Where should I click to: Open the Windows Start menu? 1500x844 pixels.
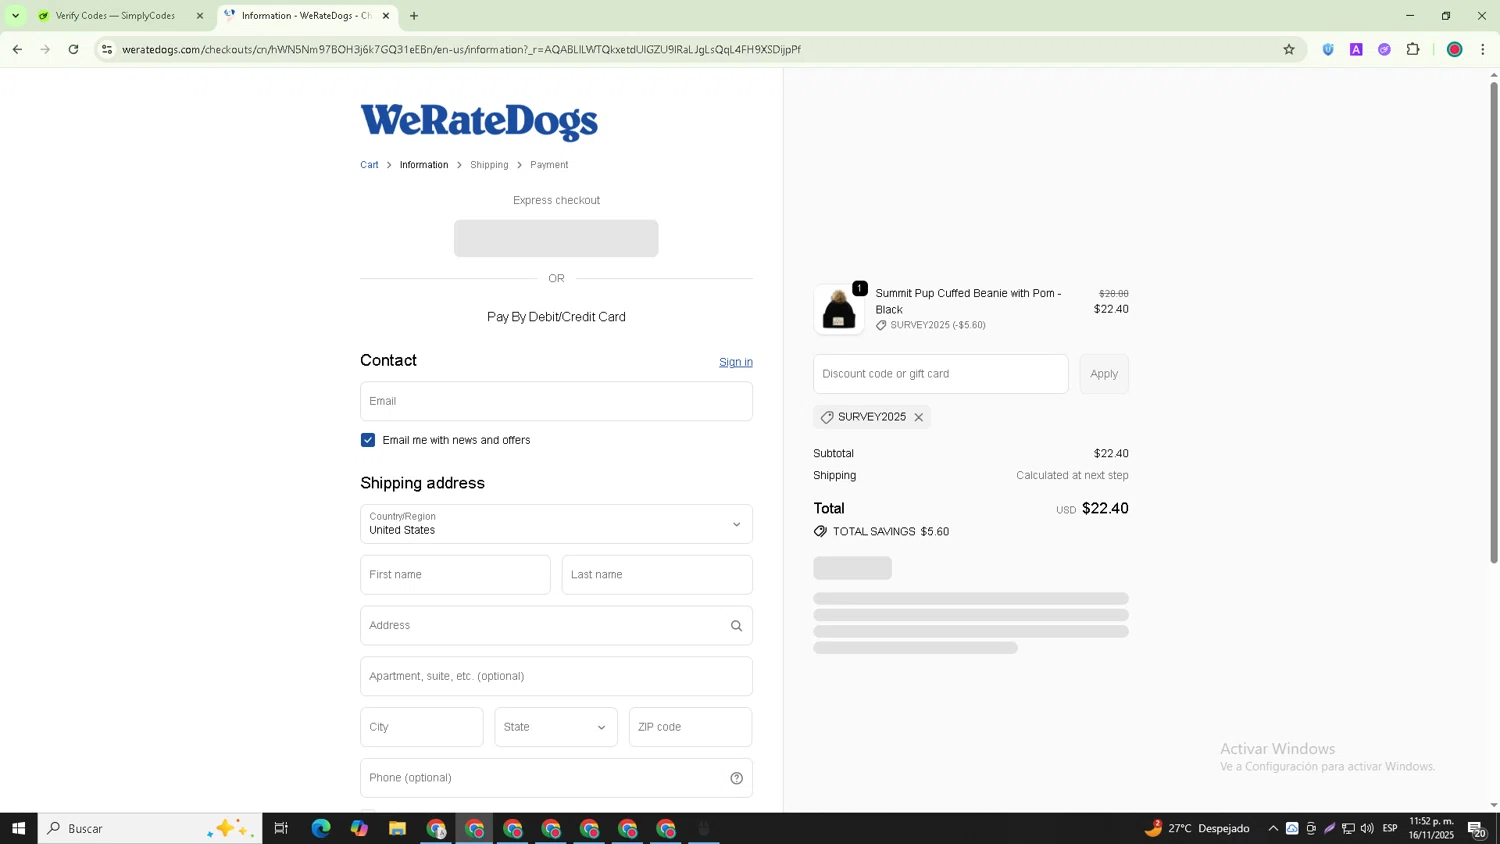pyautogui.click(x=18, y=828)
